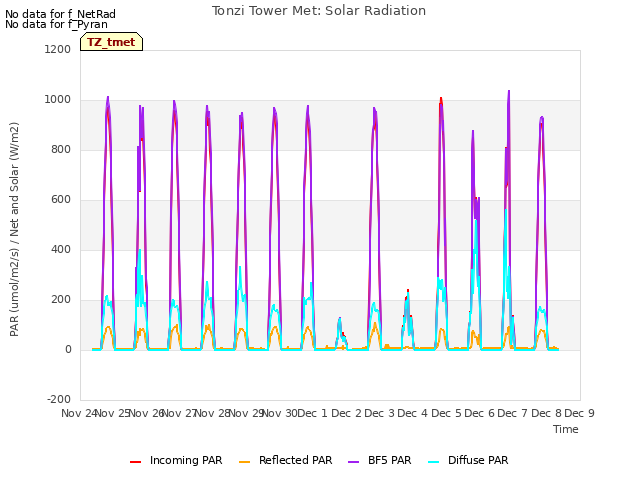This screenshot has height=480, width=640.
Task: Click the orange Reflected PAR legend swatch
Action: coord(244,462)
